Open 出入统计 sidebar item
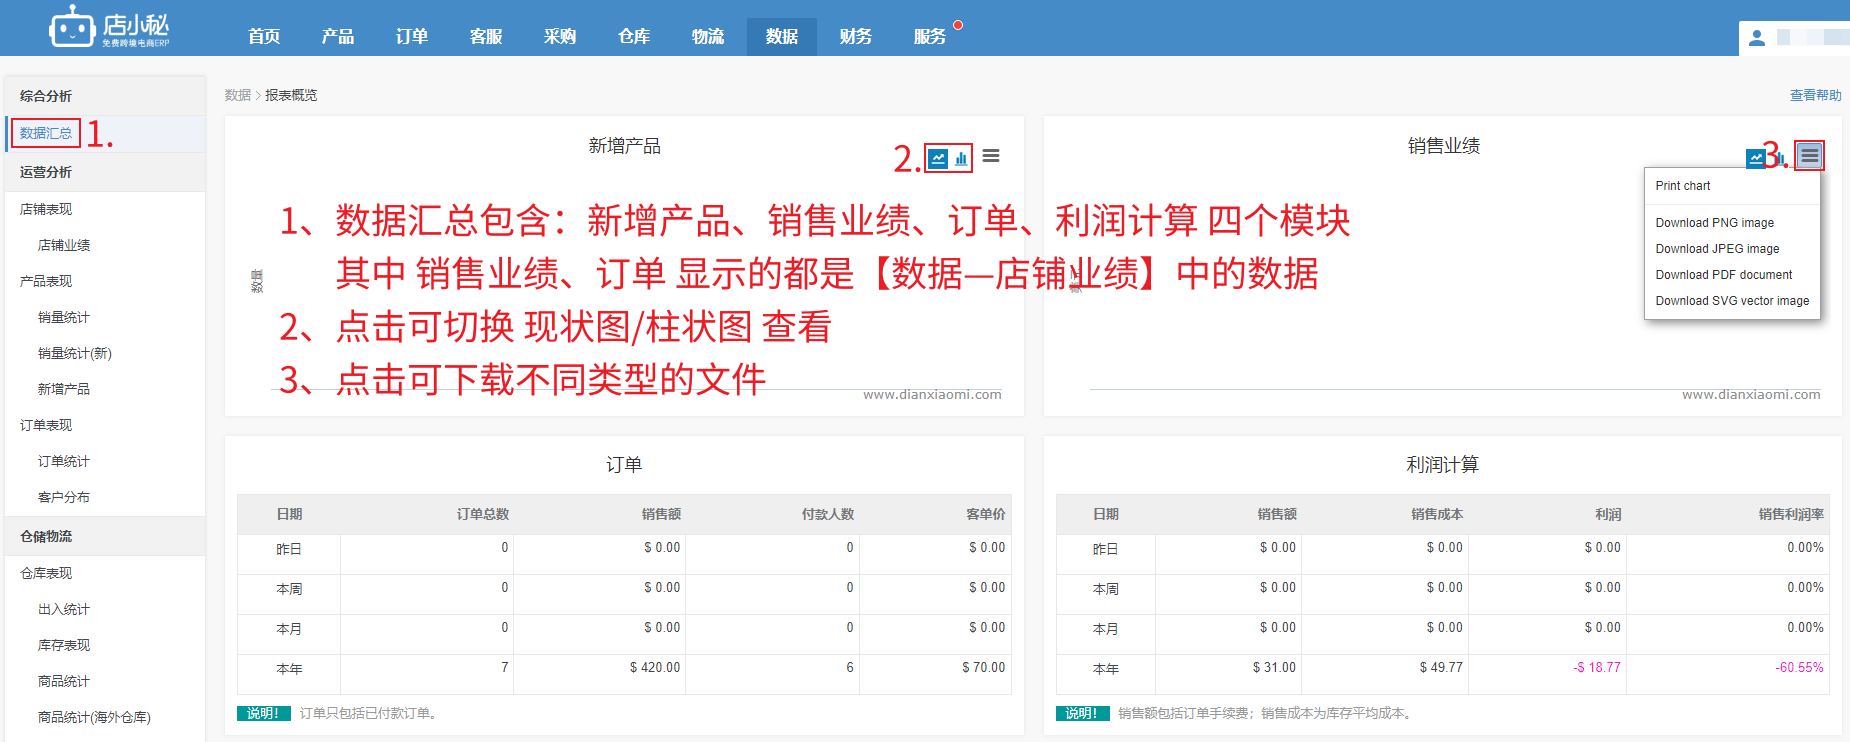1850x742 pixels. (x=64, y=609)
